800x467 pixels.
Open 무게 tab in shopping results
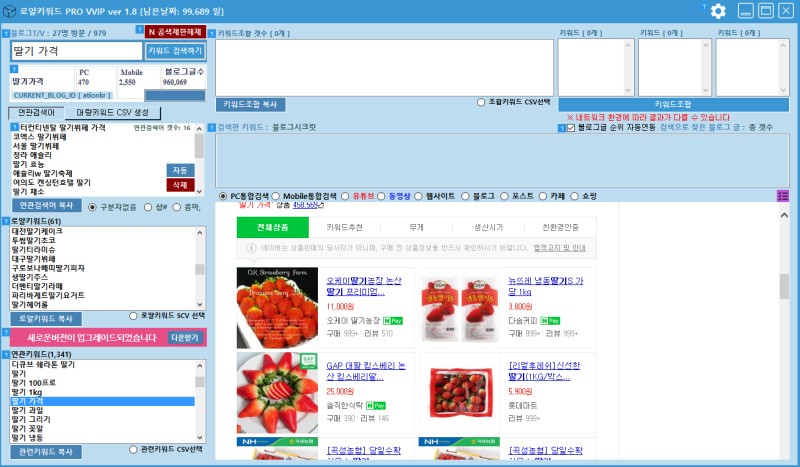(x=416, y=227)
